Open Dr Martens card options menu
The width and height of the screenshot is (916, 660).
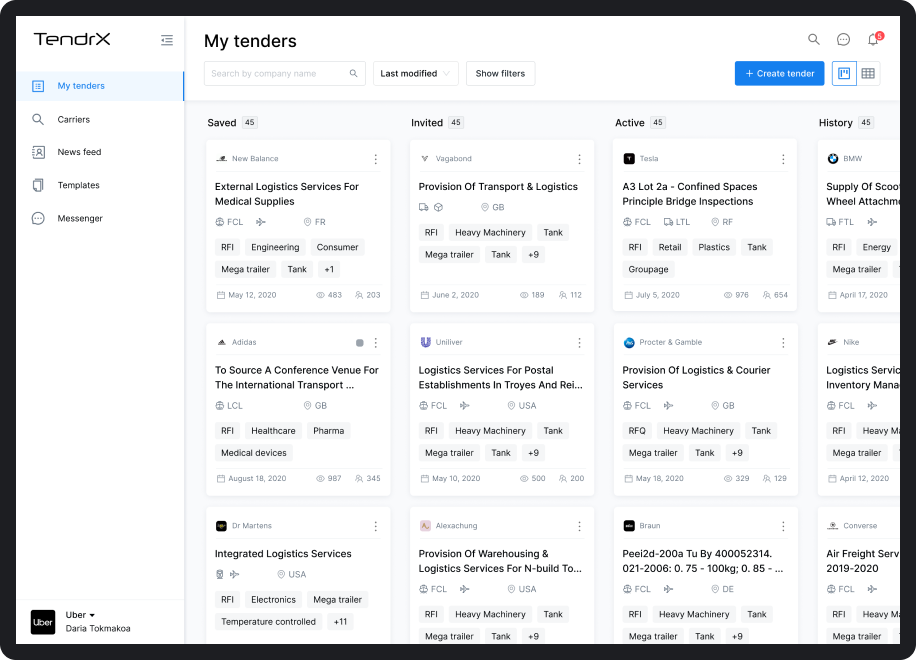[x=376, y=526]
